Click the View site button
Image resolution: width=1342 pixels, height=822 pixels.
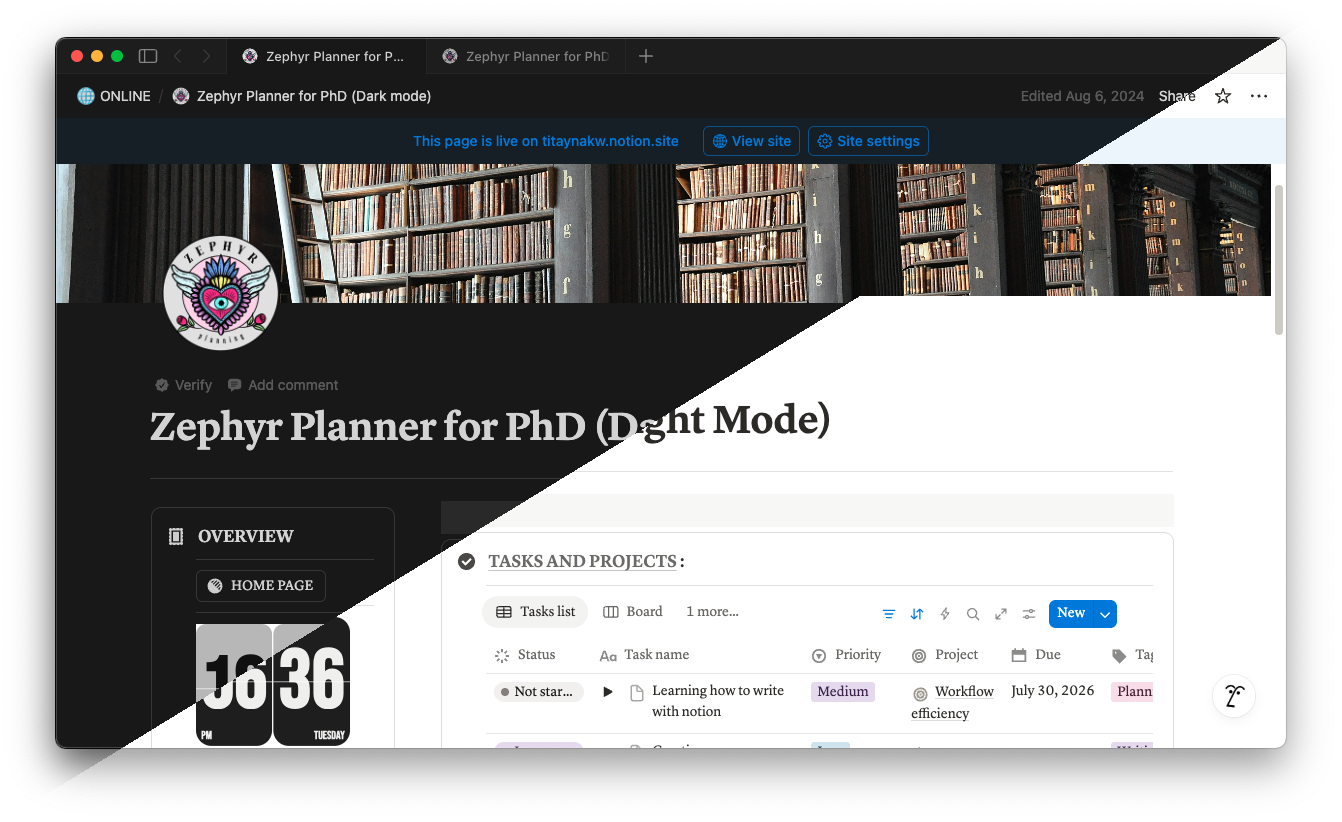pos(751,141)
